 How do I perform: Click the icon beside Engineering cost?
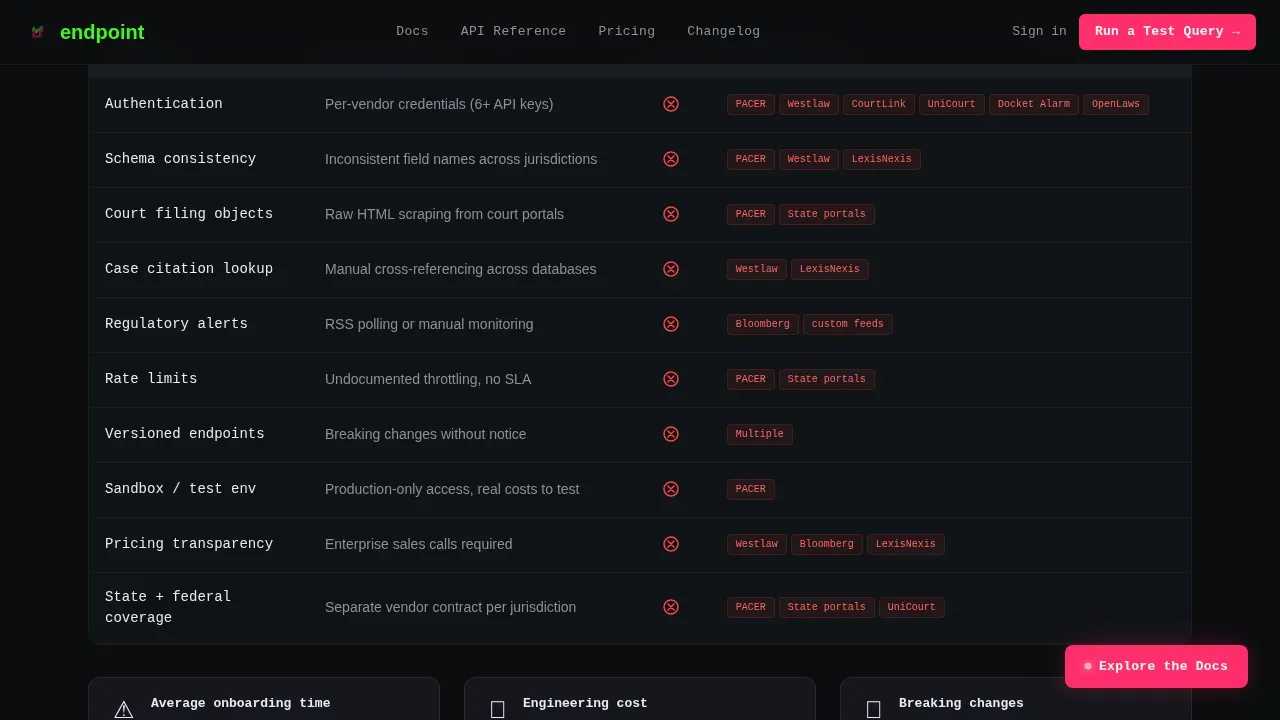coord(498,710)
